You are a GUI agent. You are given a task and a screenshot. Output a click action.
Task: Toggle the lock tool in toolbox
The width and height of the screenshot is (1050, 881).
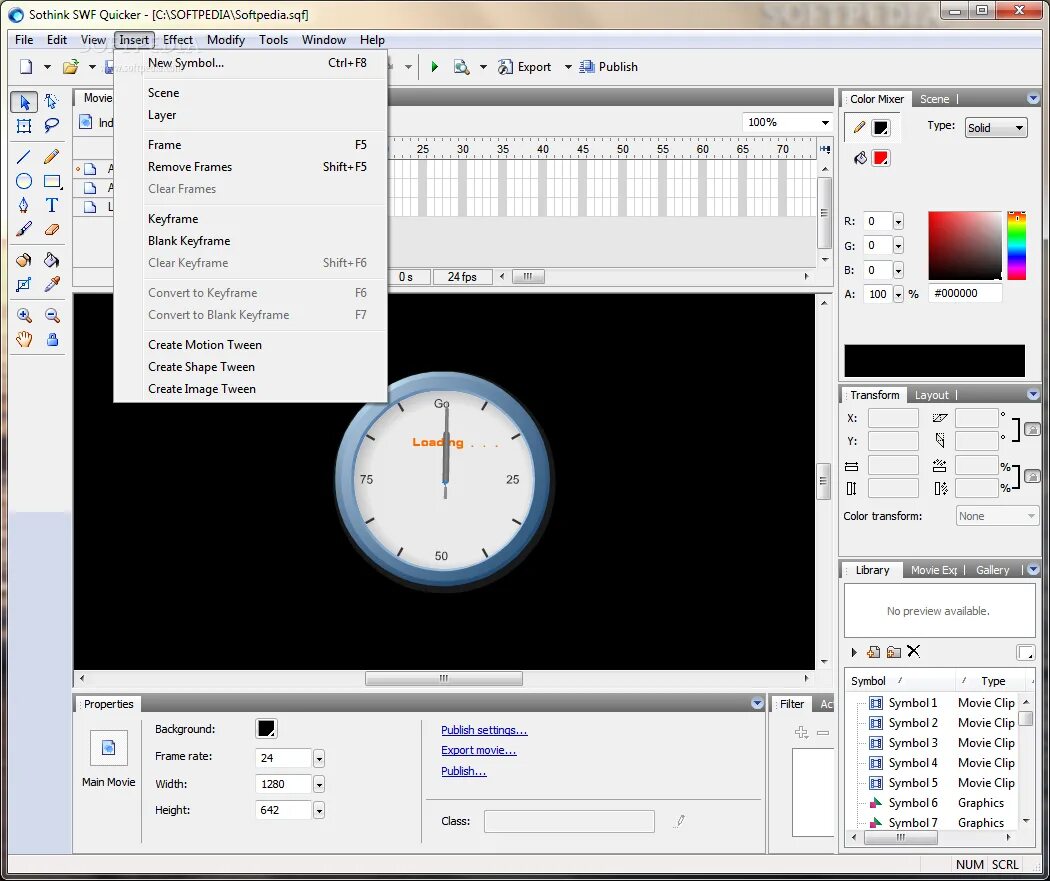tap(52, 339)
